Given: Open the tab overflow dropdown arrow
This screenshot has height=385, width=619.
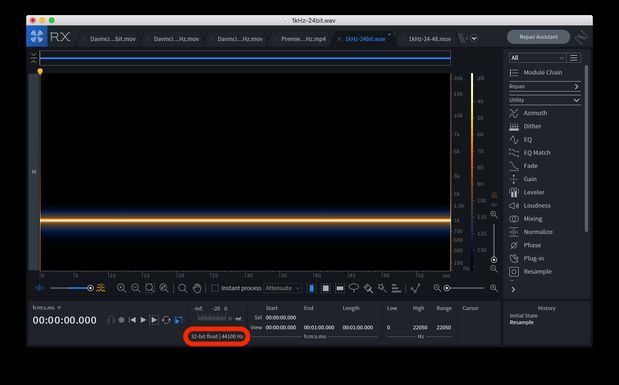Looking at the screenshot, I should pyautogui.click(x=474, y=38).
